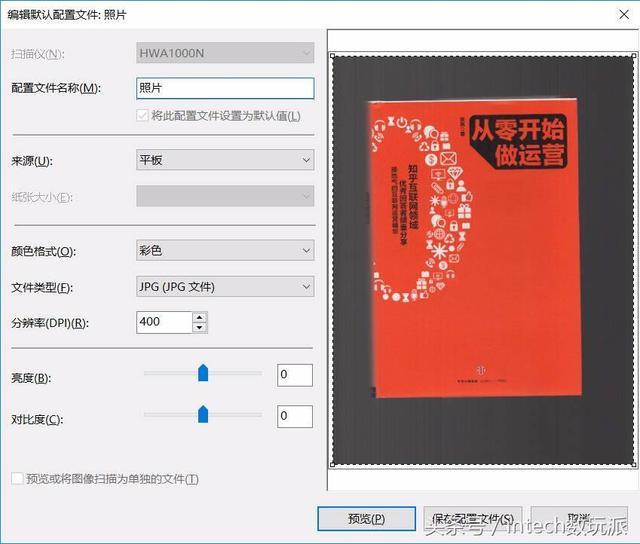
Task: Click the 文件类型(F) label
Action: pos(42,288)
